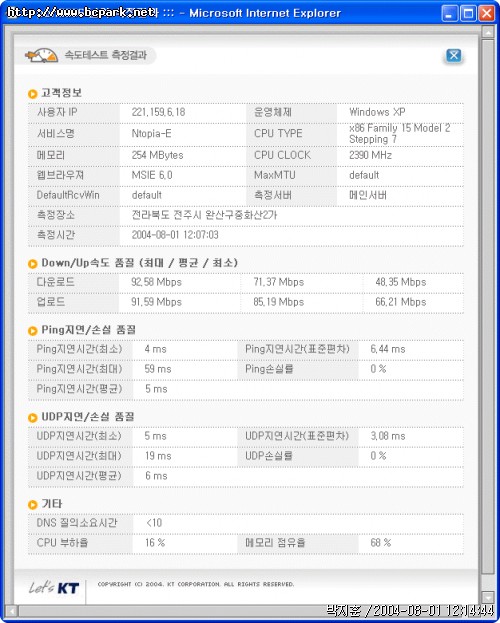Click the CPU load value 16 %
Viewport: 500px width, 623px height.
(x=155, y=543)
